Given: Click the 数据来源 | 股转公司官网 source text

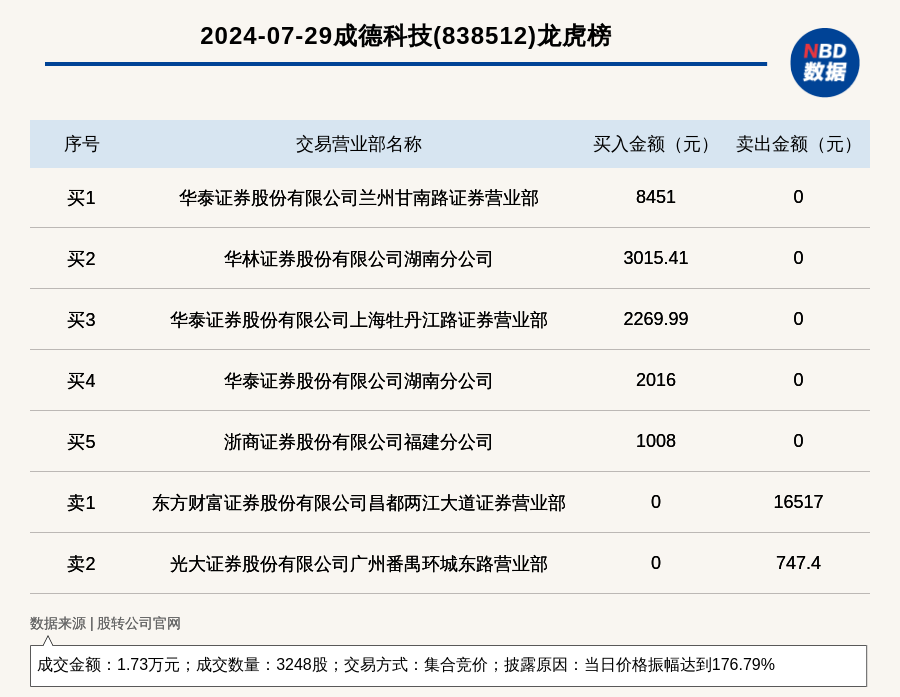Looking at the screenshot, I should [x=105, y=624].
